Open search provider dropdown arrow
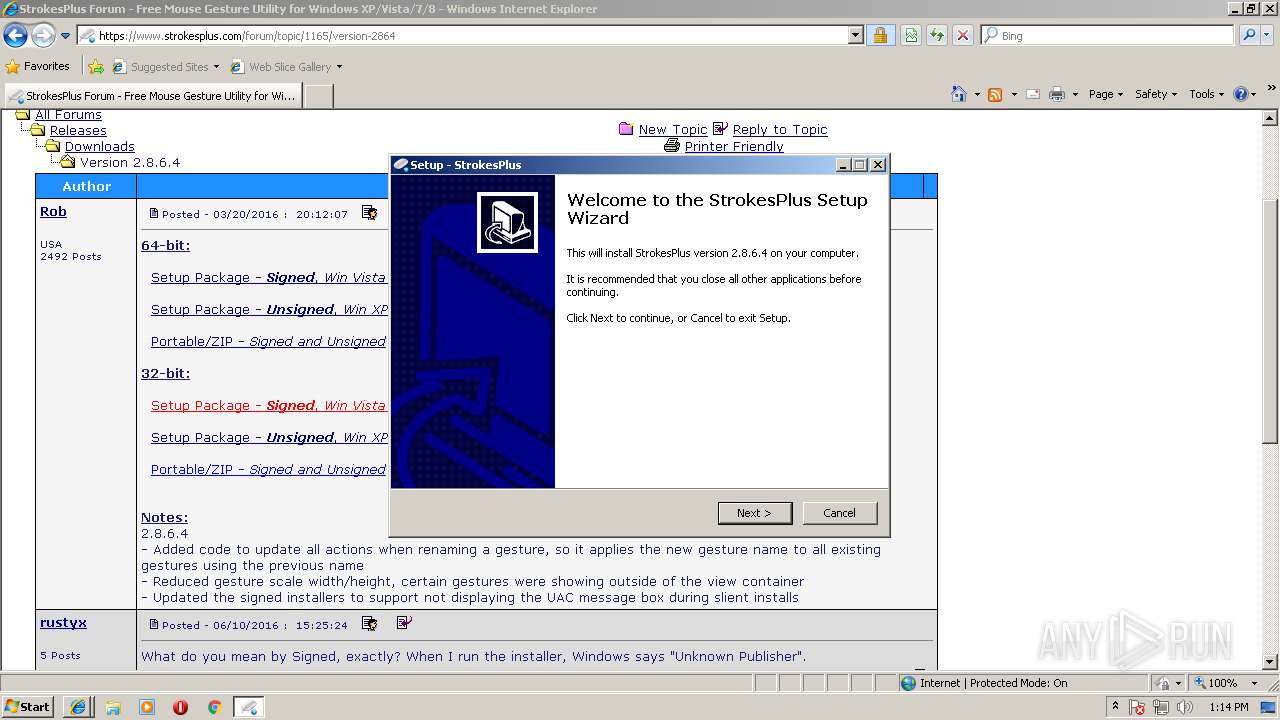Screen dimensions: 1280x720 [1268, 36]
